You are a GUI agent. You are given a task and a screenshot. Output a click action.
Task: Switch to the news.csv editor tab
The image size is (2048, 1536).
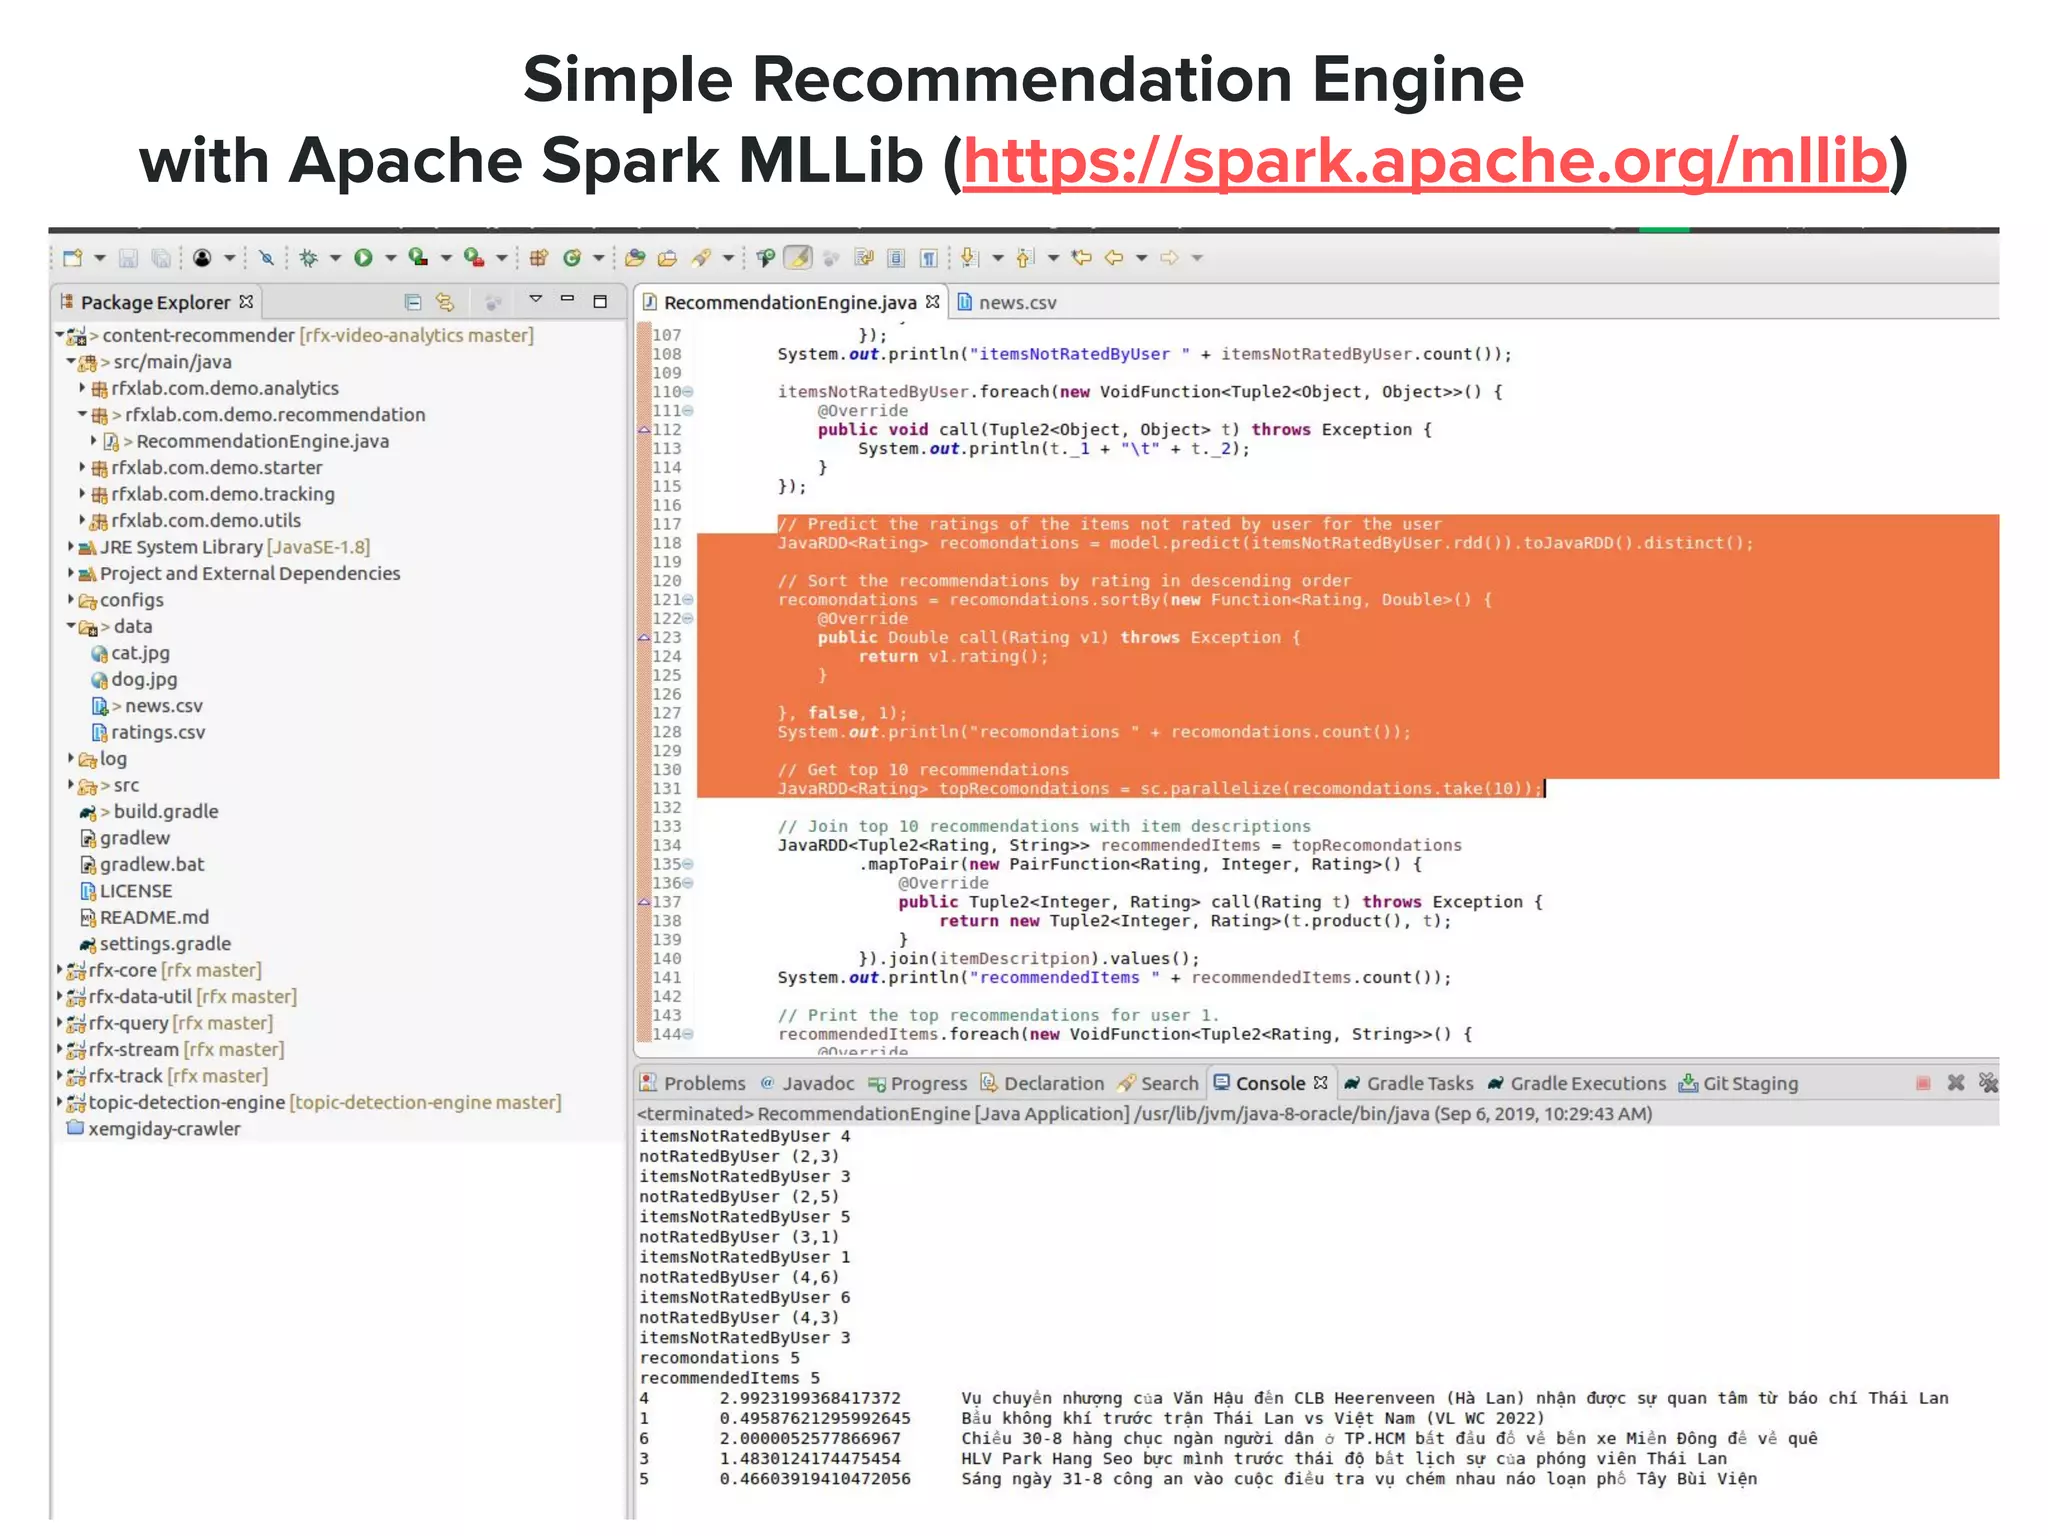tap(1008, 302)
